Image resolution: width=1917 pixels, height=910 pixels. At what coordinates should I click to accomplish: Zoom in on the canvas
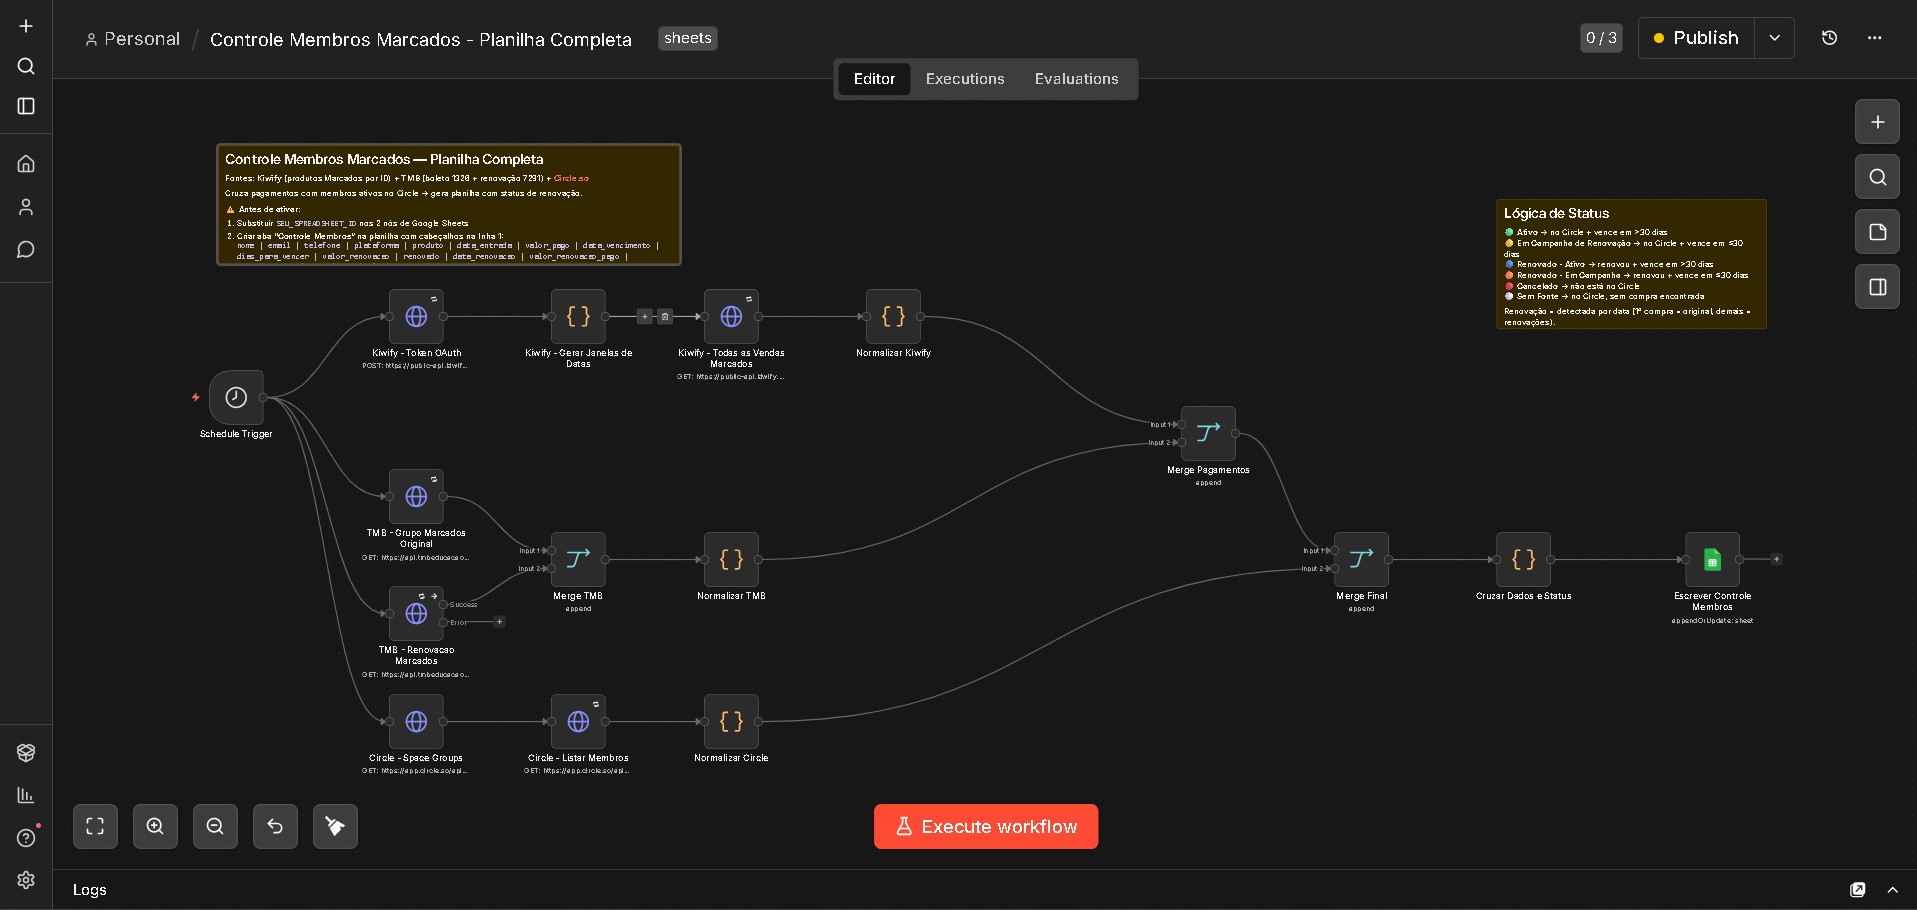pos(155,826)
